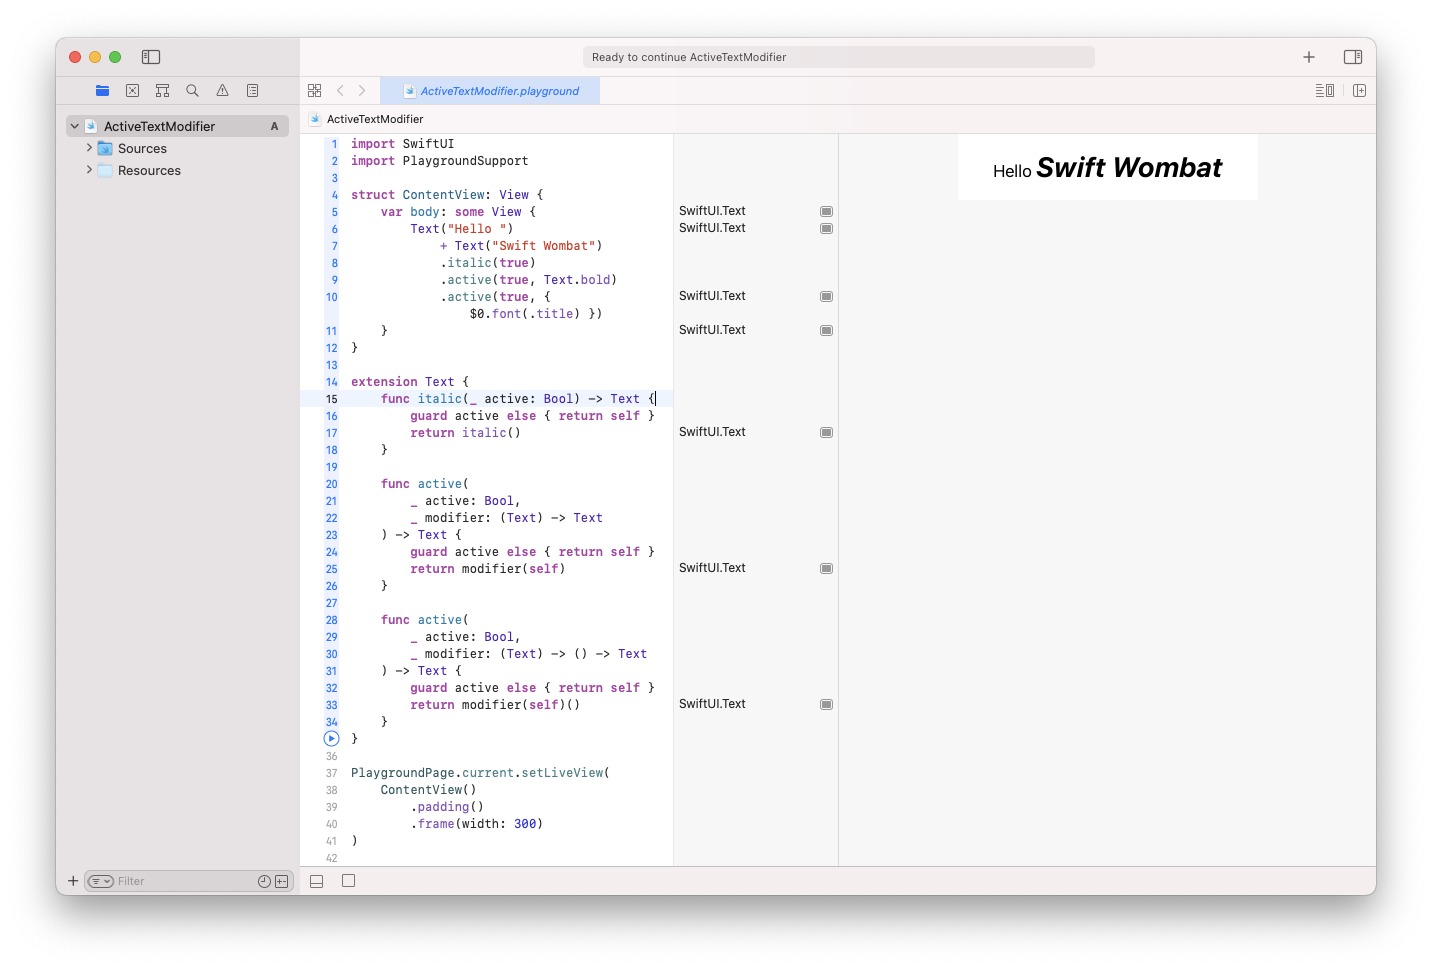
Task: Click line number 15 in gutter
Action: [331, 399]
